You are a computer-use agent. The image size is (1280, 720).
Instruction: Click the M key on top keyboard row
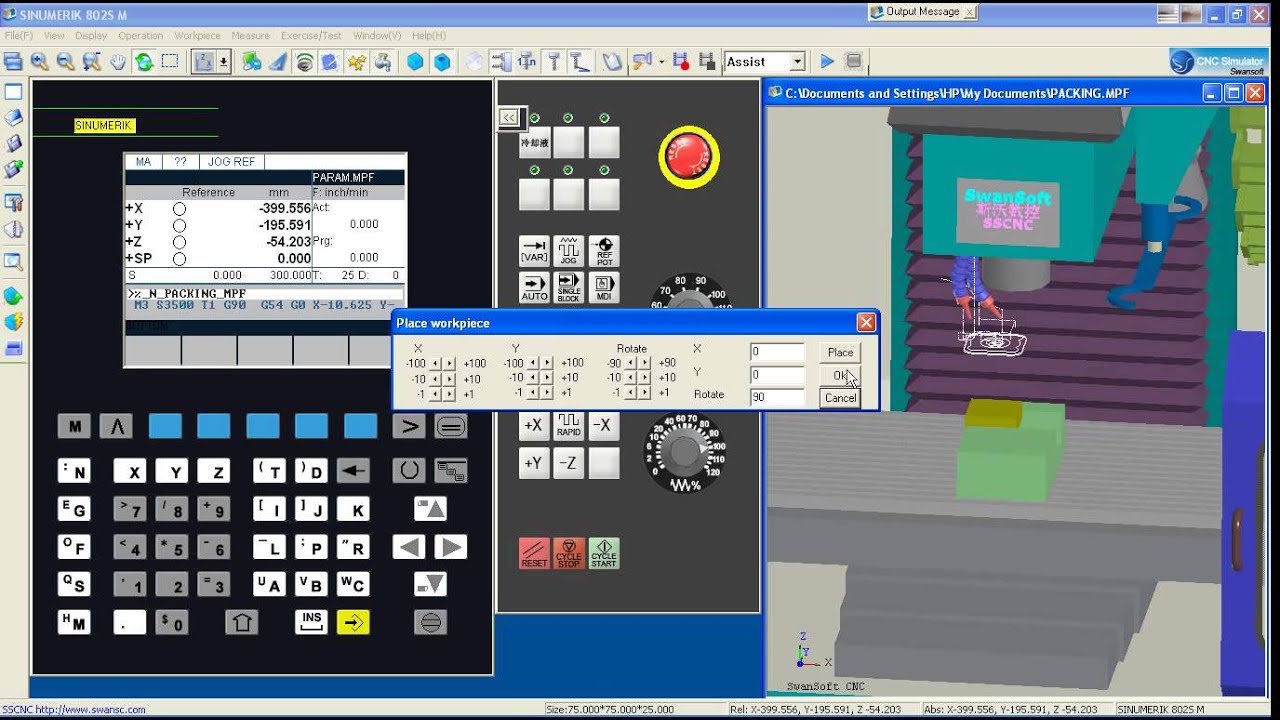point(74,427)
